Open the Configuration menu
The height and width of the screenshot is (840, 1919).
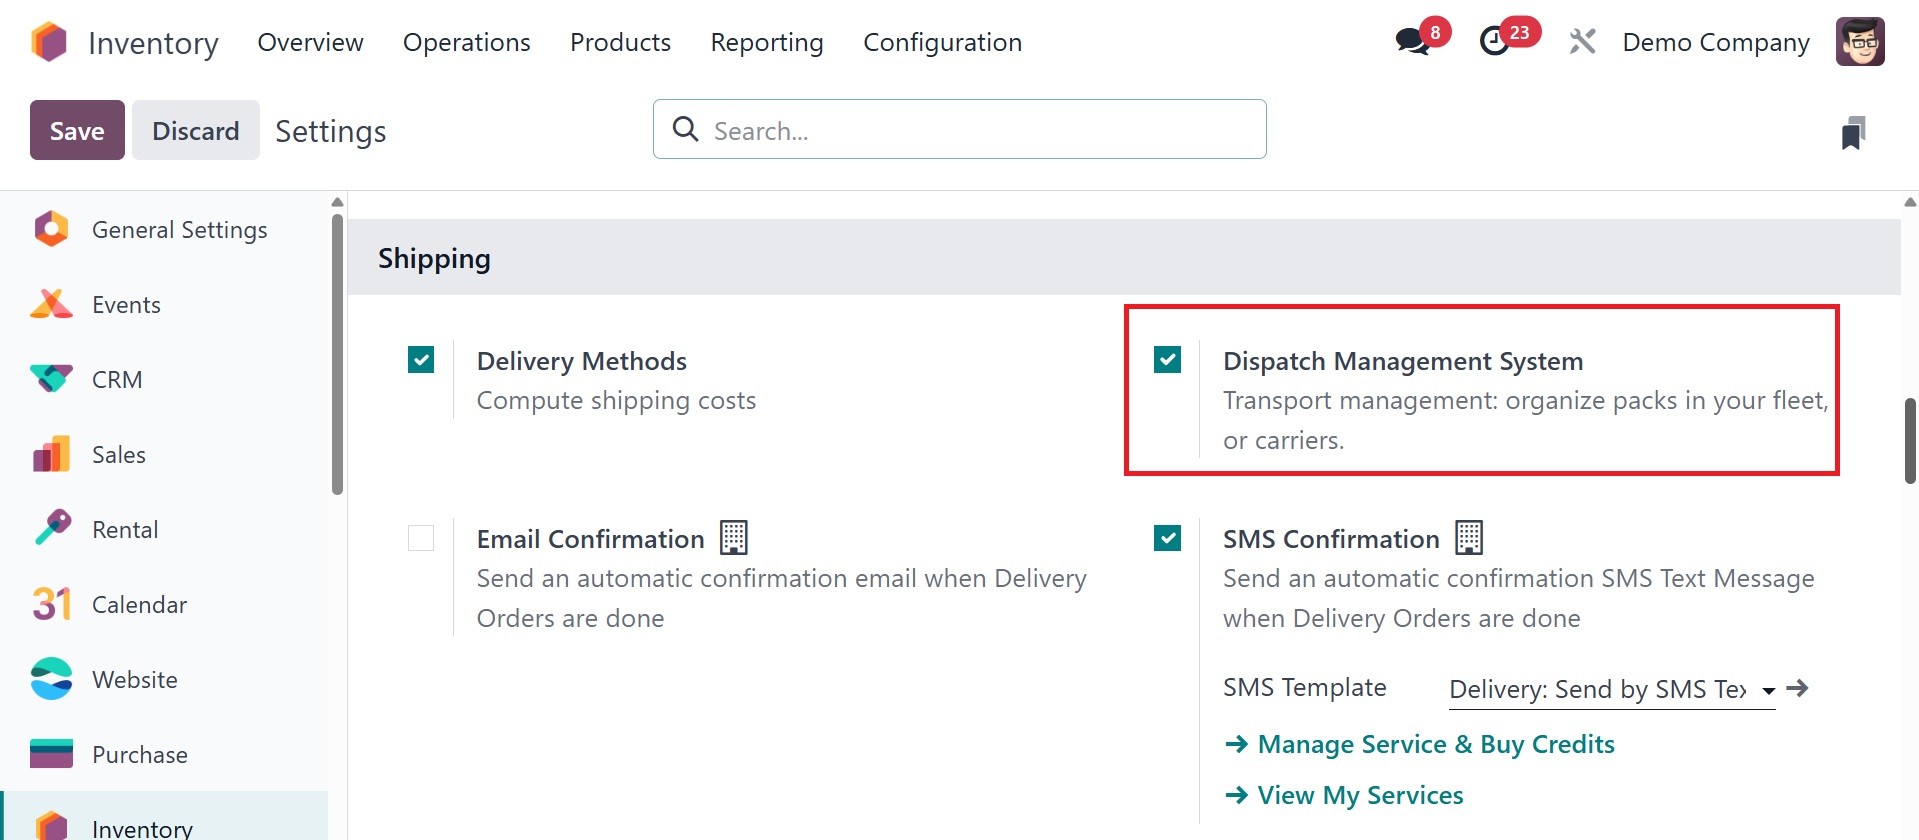[942, 42]
